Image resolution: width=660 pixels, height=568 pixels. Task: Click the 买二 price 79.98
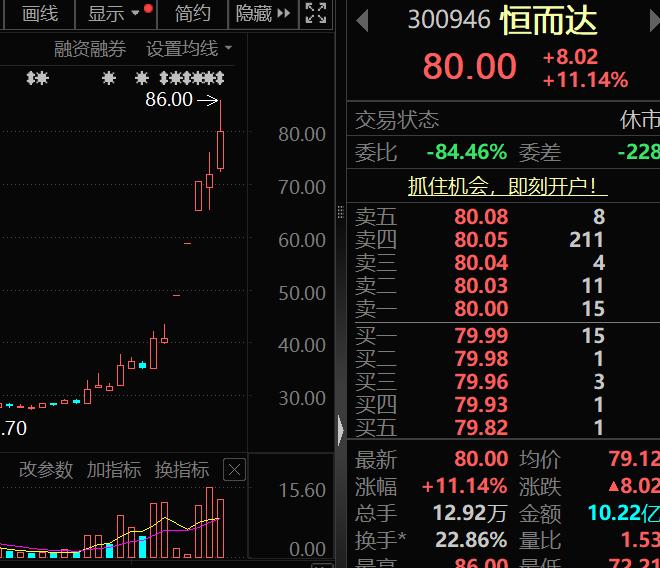point(481,359)
